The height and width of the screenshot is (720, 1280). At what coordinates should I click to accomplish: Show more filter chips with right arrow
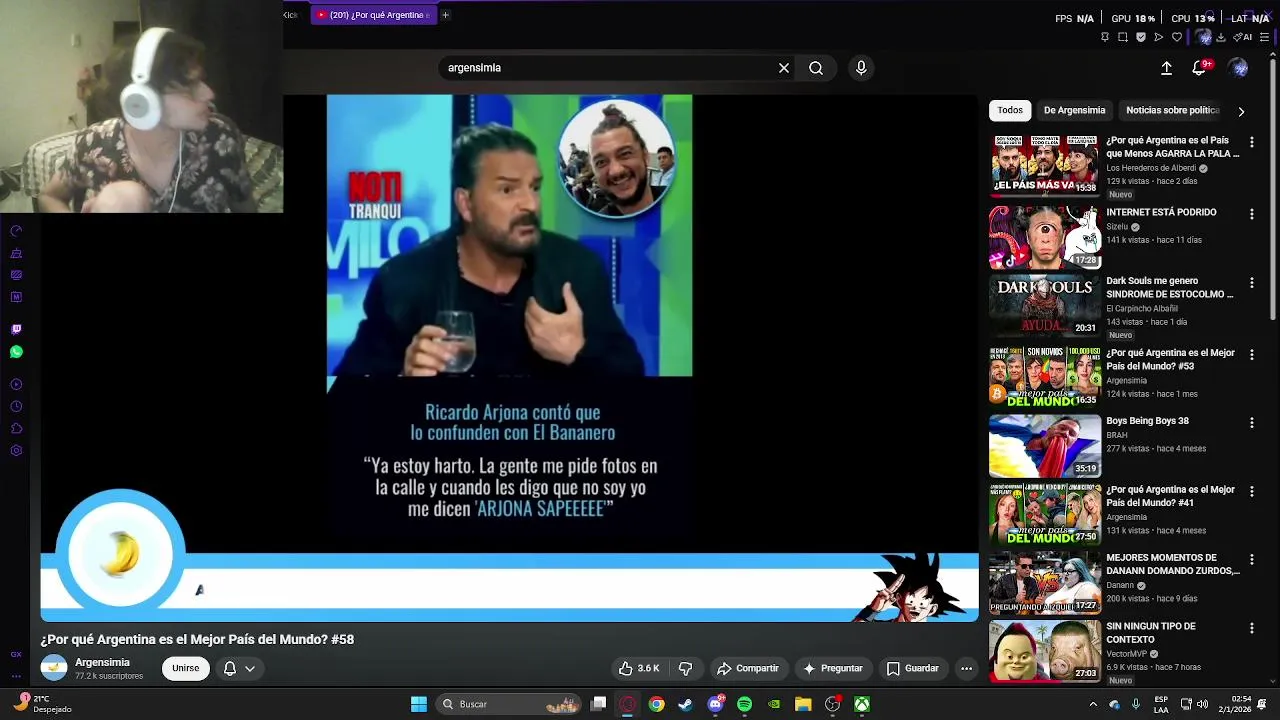pos(1241,111)
